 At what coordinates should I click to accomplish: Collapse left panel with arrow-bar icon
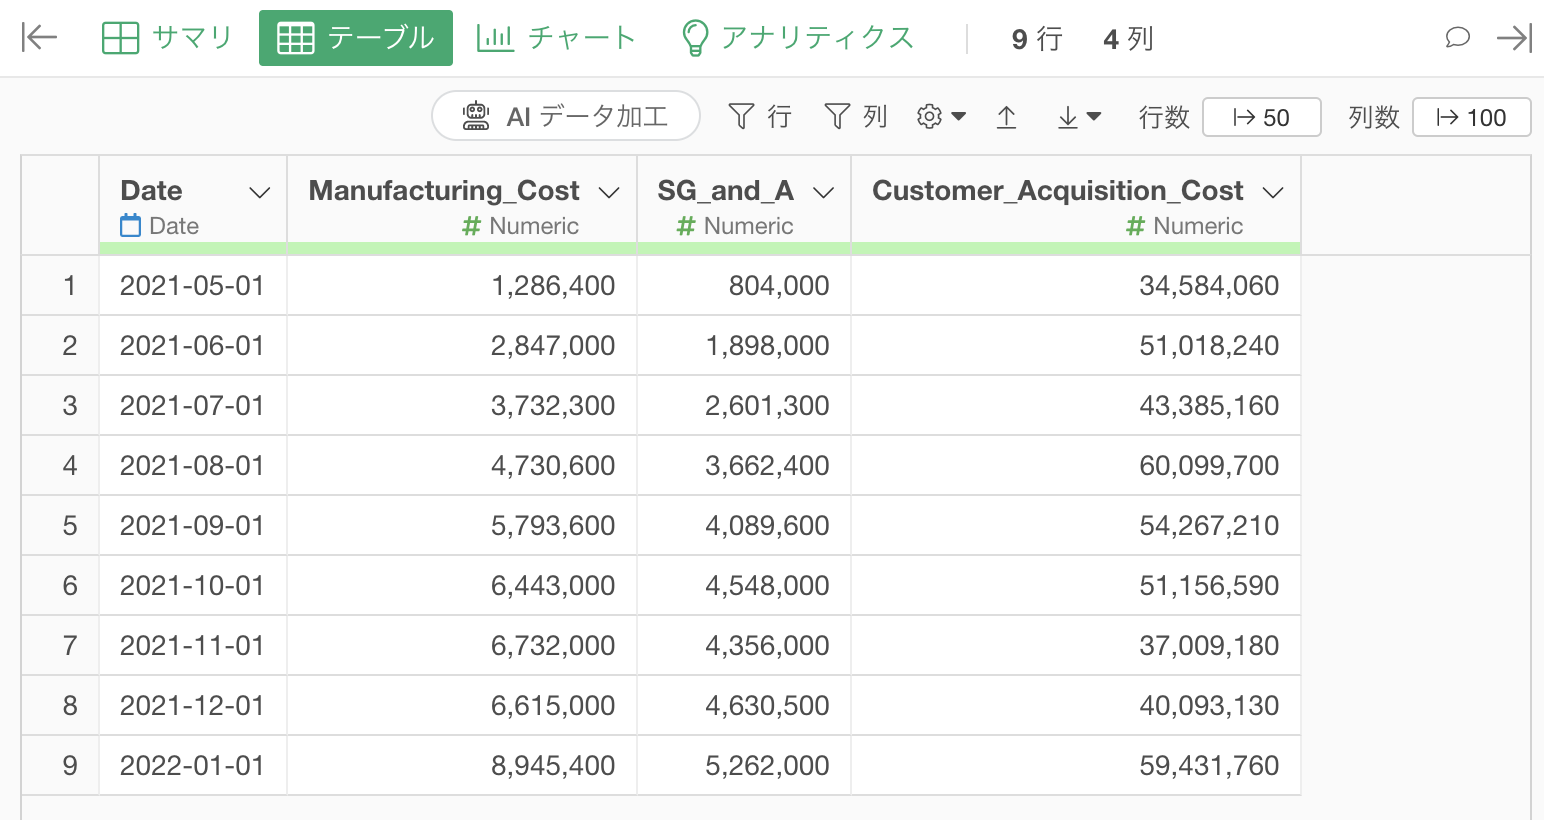click(39, 38)
